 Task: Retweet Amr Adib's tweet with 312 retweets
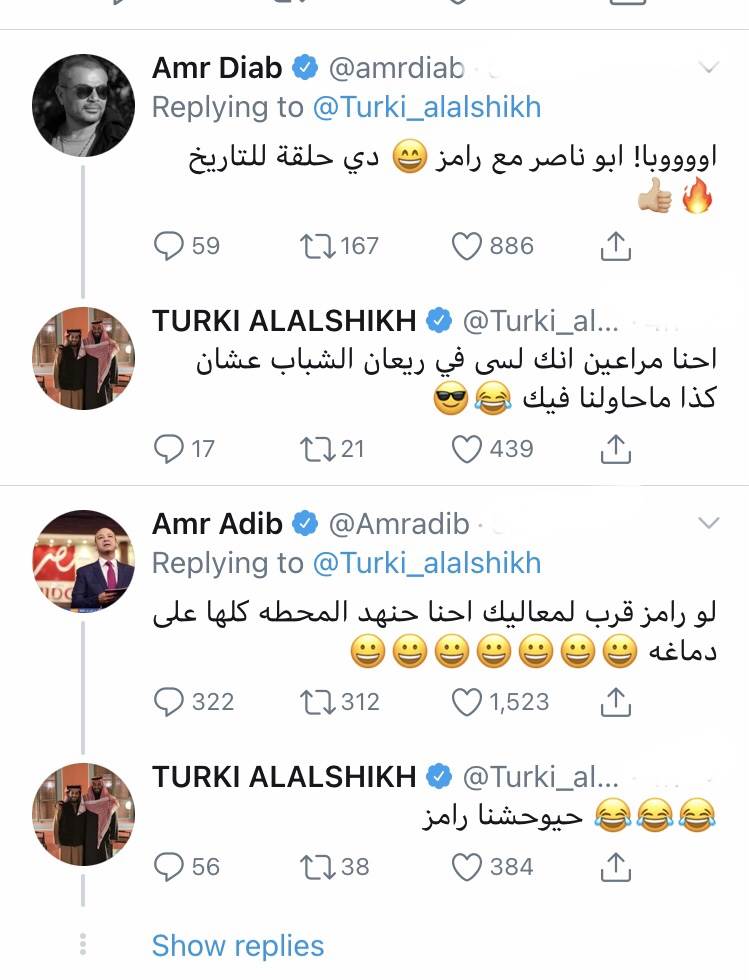tap(315, 702)
